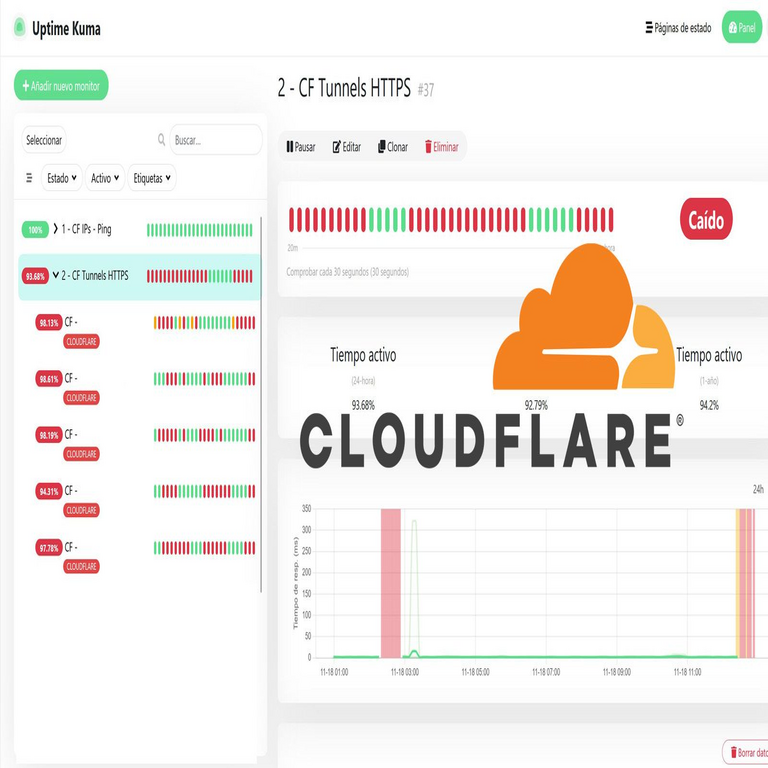Click CLOUDFLARE tag under 98.13% monitor
Image resolution: width=768 pixels, height=768 pixels.
point(81,341)
